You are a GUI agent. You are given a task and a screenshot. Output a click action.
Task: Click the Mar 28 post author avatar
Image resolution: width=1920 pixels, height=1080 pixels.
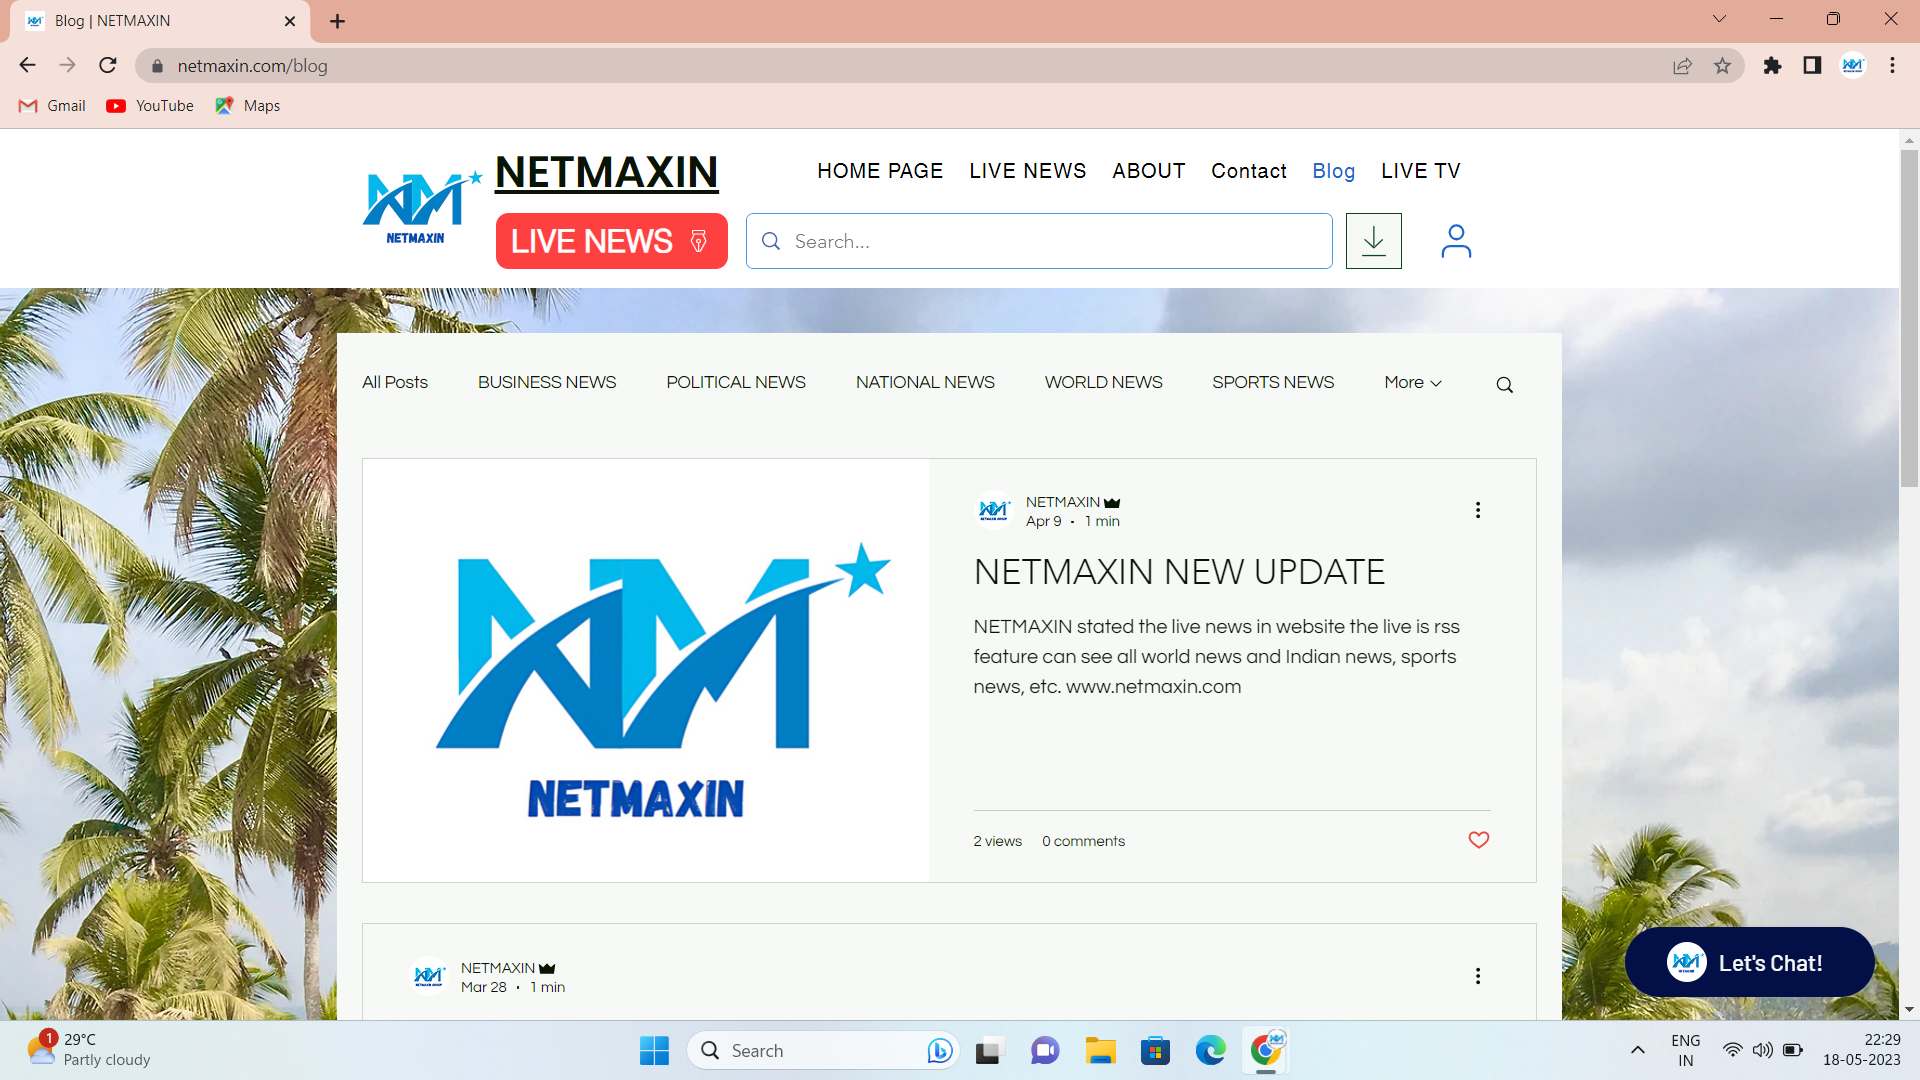click(x=429, y=976)
